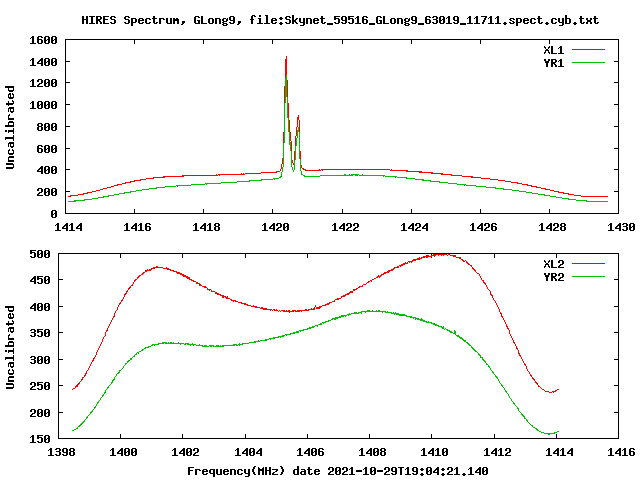Click the upper plot's Uncalibrated axis label

[x=10, y=127]
